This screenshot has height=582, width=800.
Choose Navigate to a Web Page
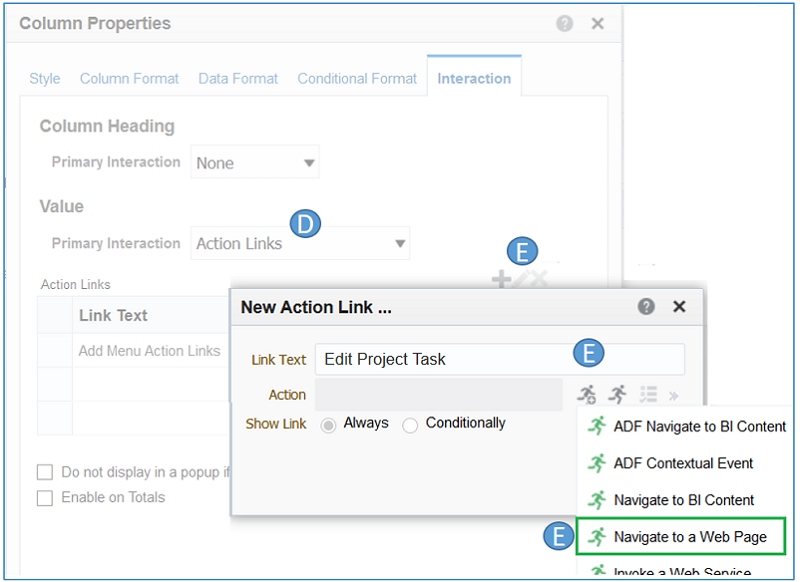[x=690, y=537]
